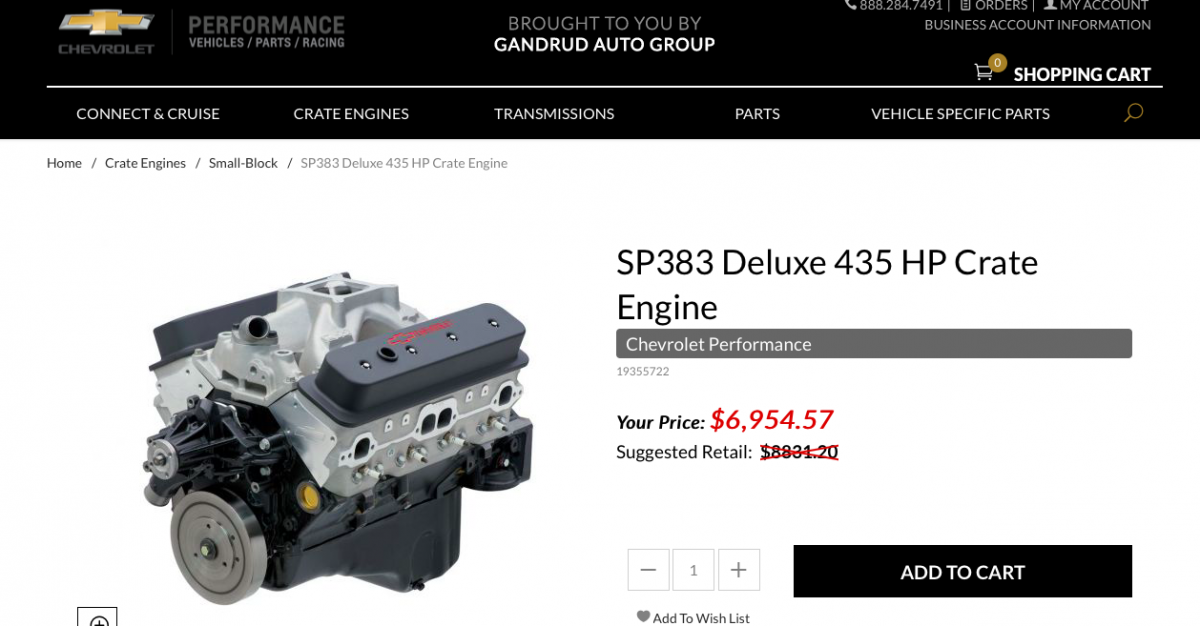Open Business Account Information link
This screenshot has height=626, width=1200.
tap(1037, 25)
